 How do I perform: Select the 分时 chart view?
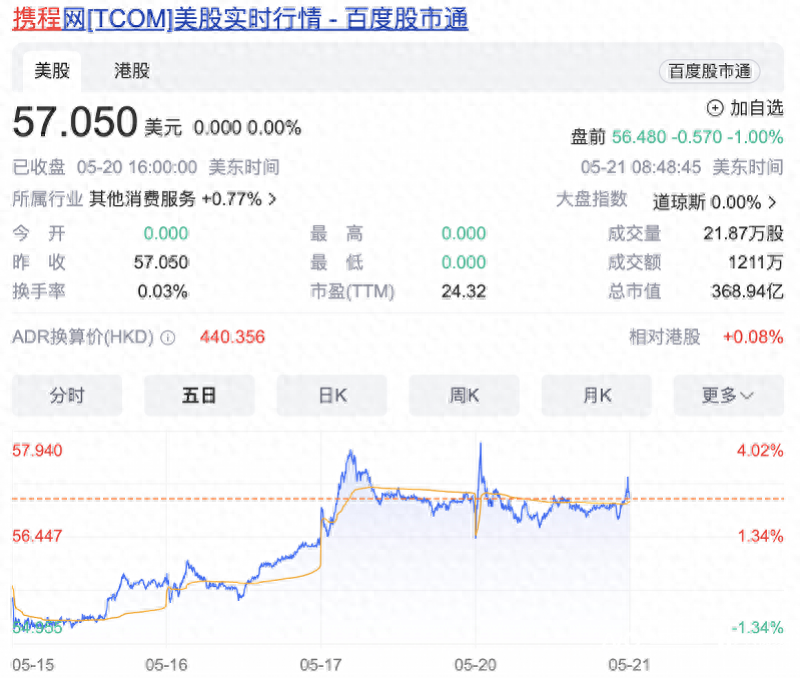coord(67,395)
